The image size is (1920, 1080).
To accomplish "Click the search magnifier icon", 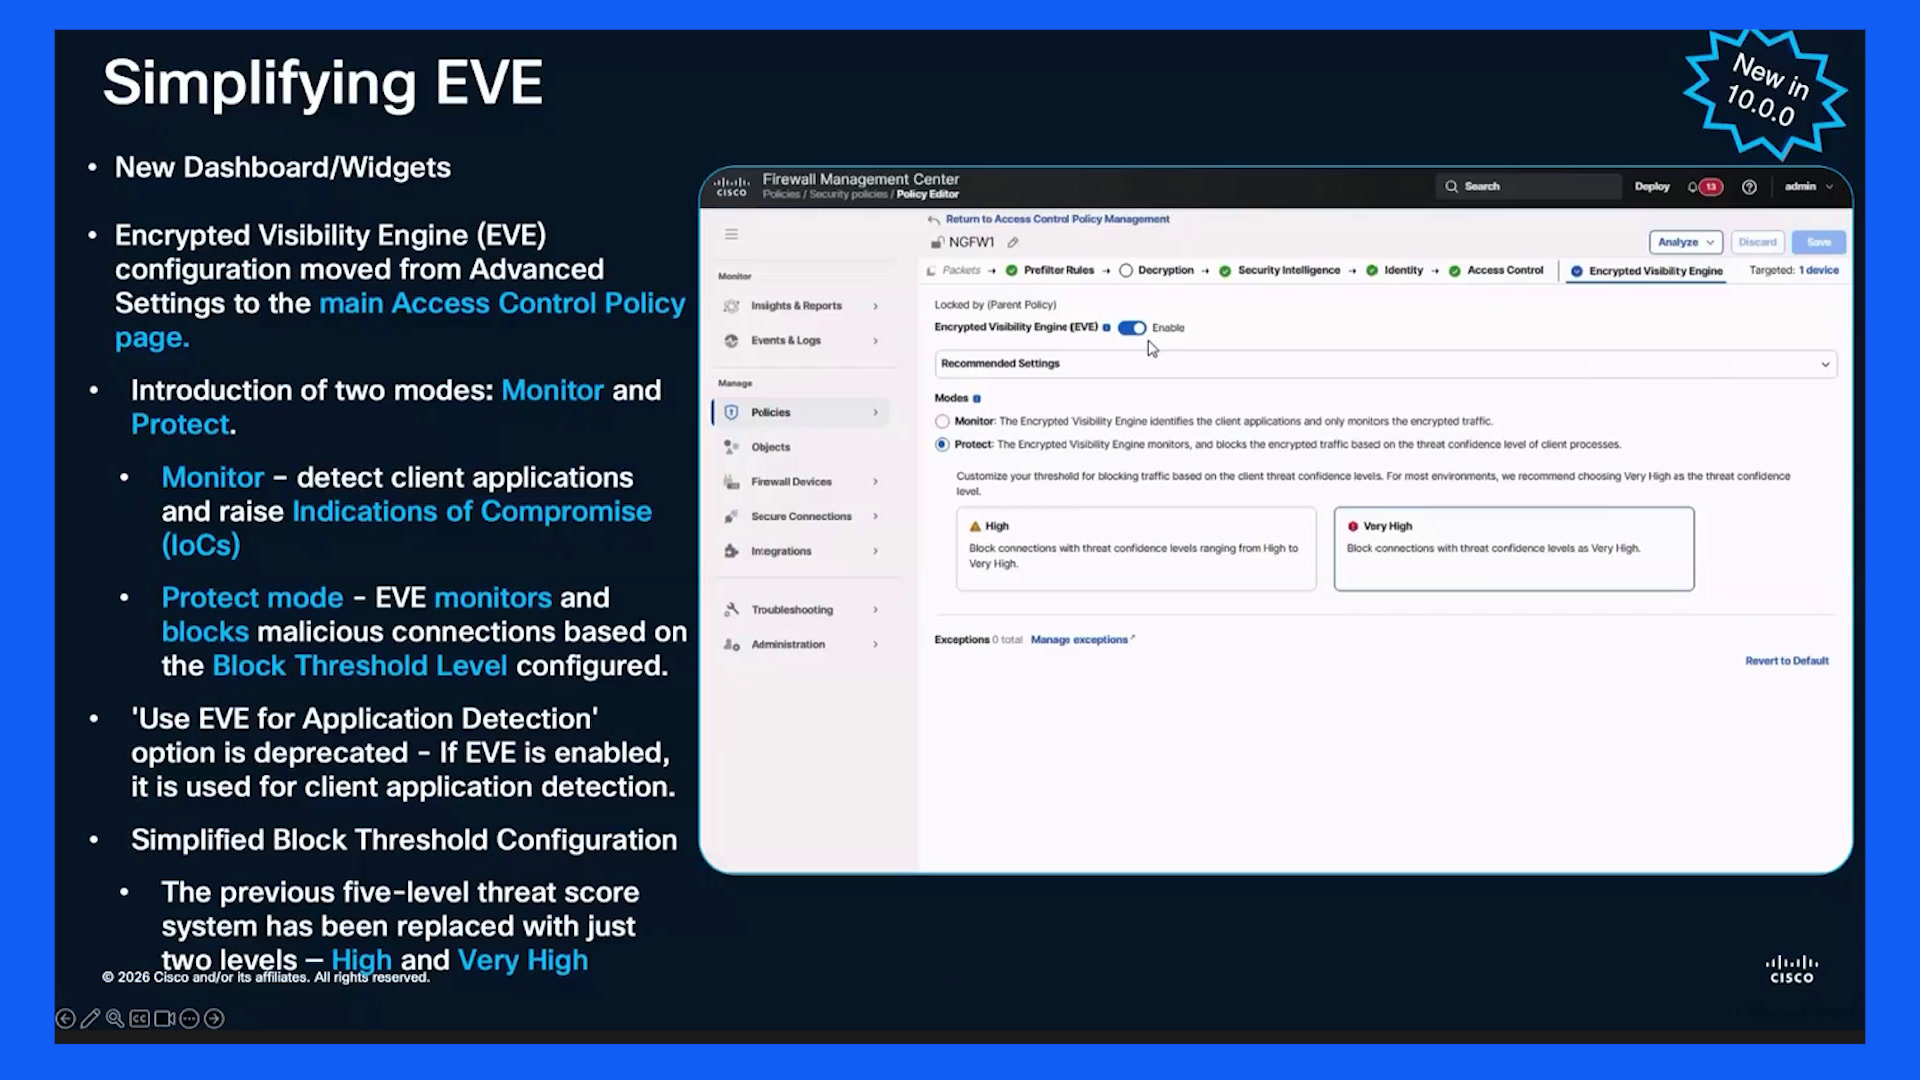I will click(1451, 186).
